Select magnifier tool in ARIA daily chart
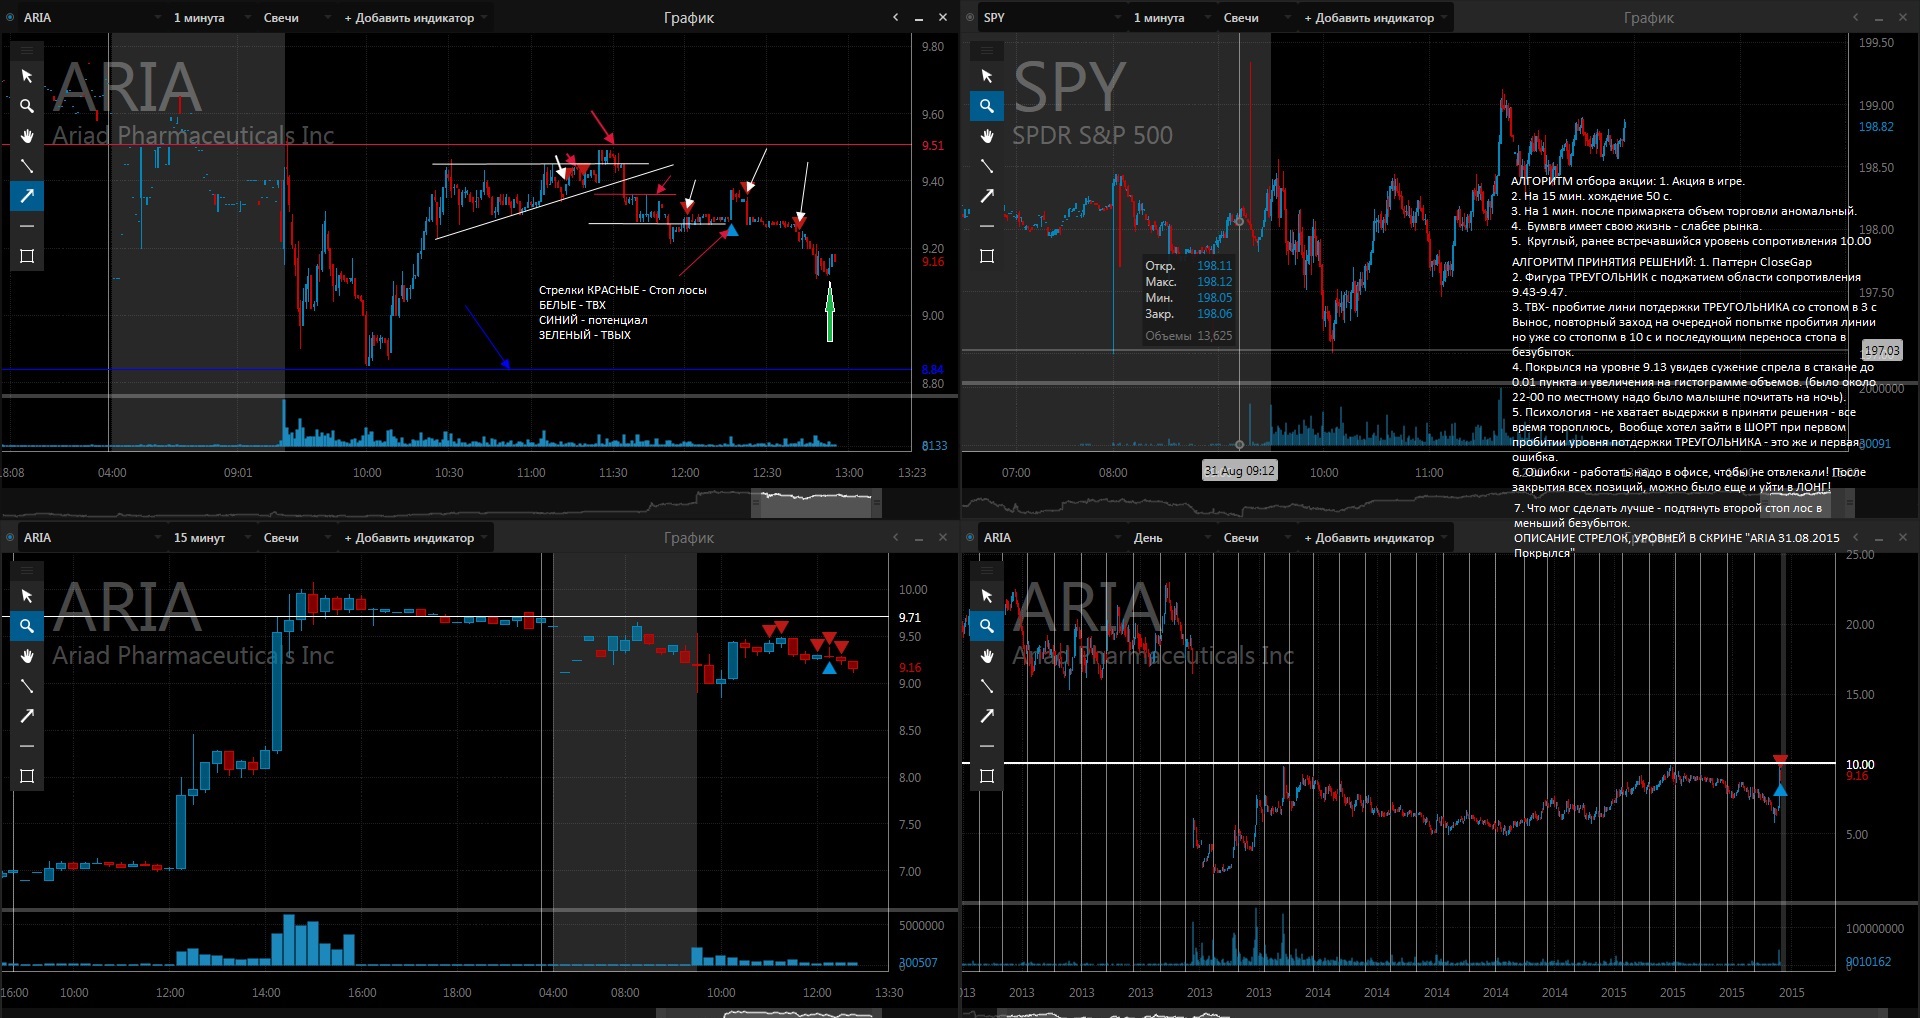Image resolution: width=1920 pixels, height=1018 pixels. [987, 626]
